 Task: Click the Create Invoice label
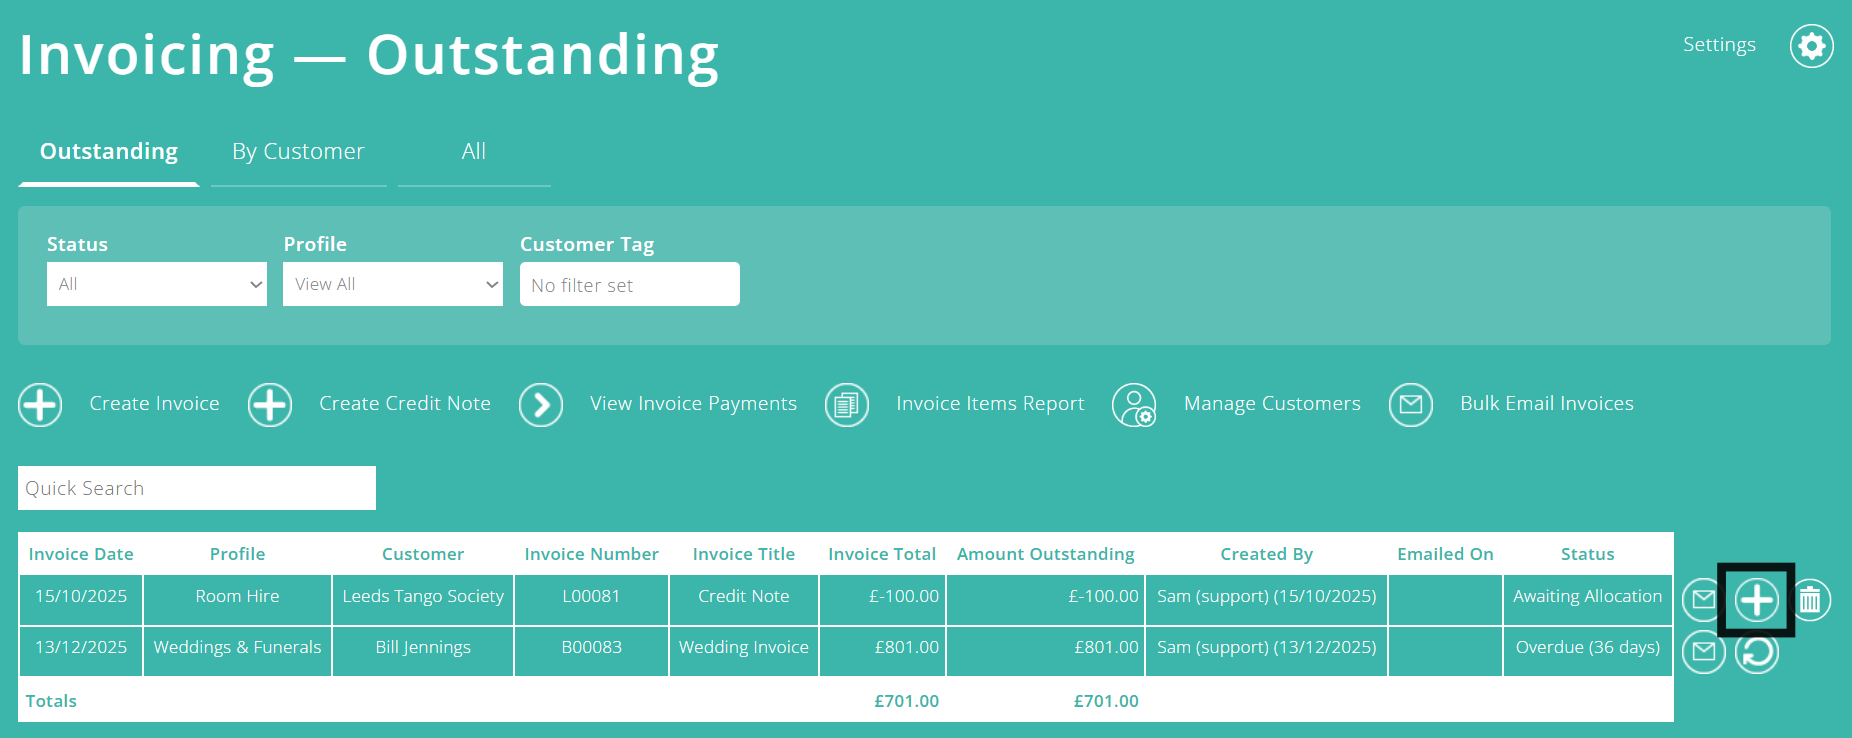[154, 404]
